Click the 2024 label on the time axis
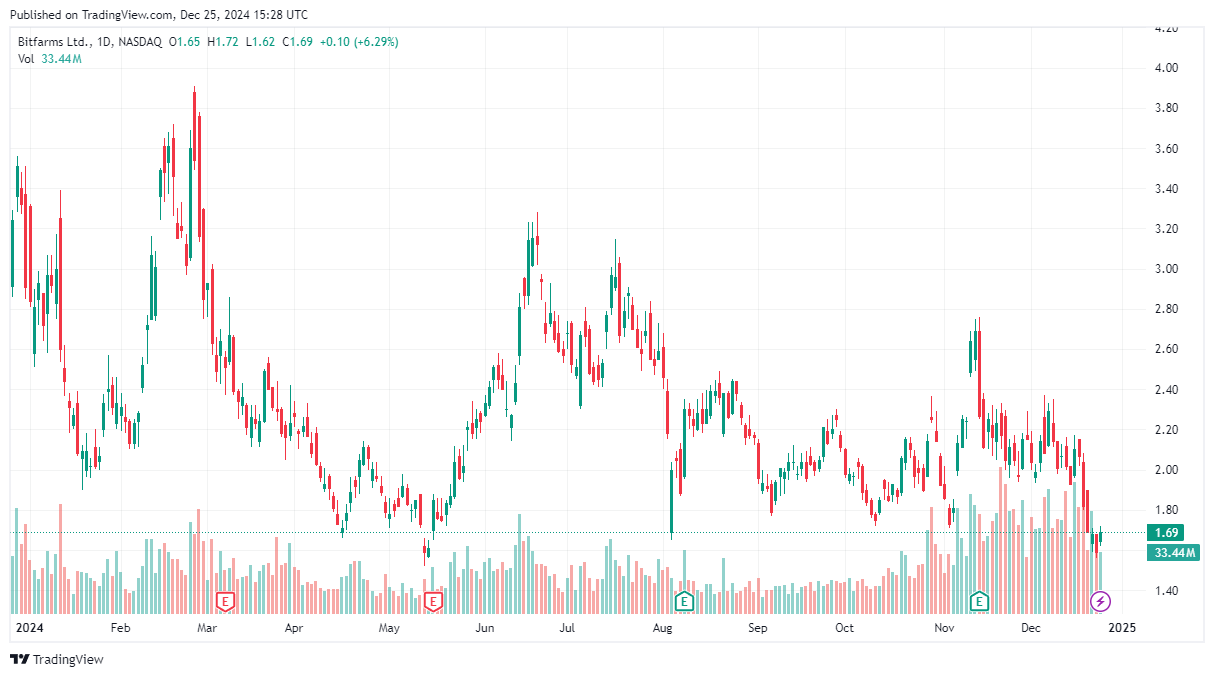The height and width of the screenshot is (677, 1214). click(30, 628)
